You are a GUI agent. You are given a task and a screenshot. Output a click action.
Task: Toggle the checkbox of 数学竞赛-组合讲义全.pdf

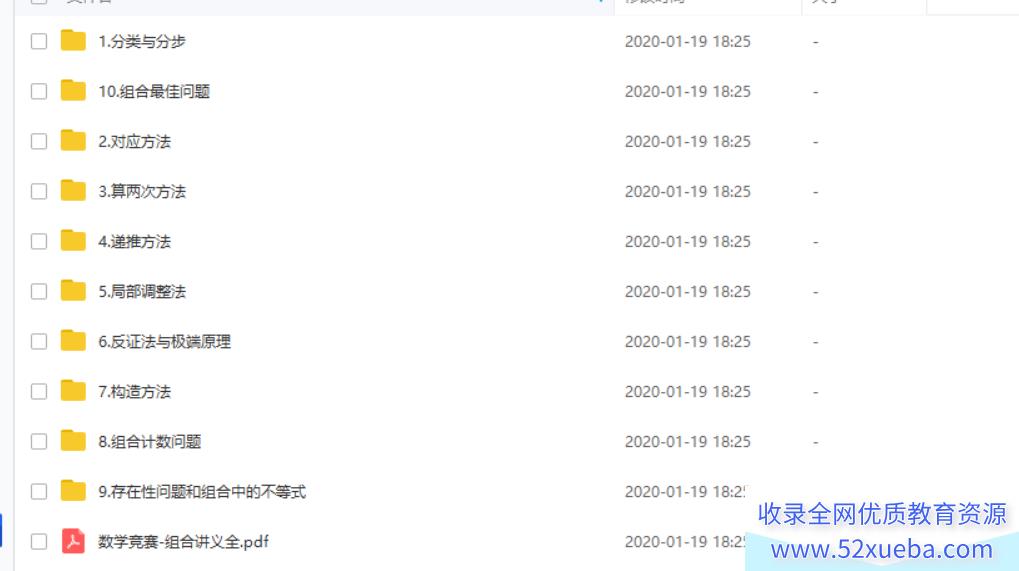click(39, 542)
